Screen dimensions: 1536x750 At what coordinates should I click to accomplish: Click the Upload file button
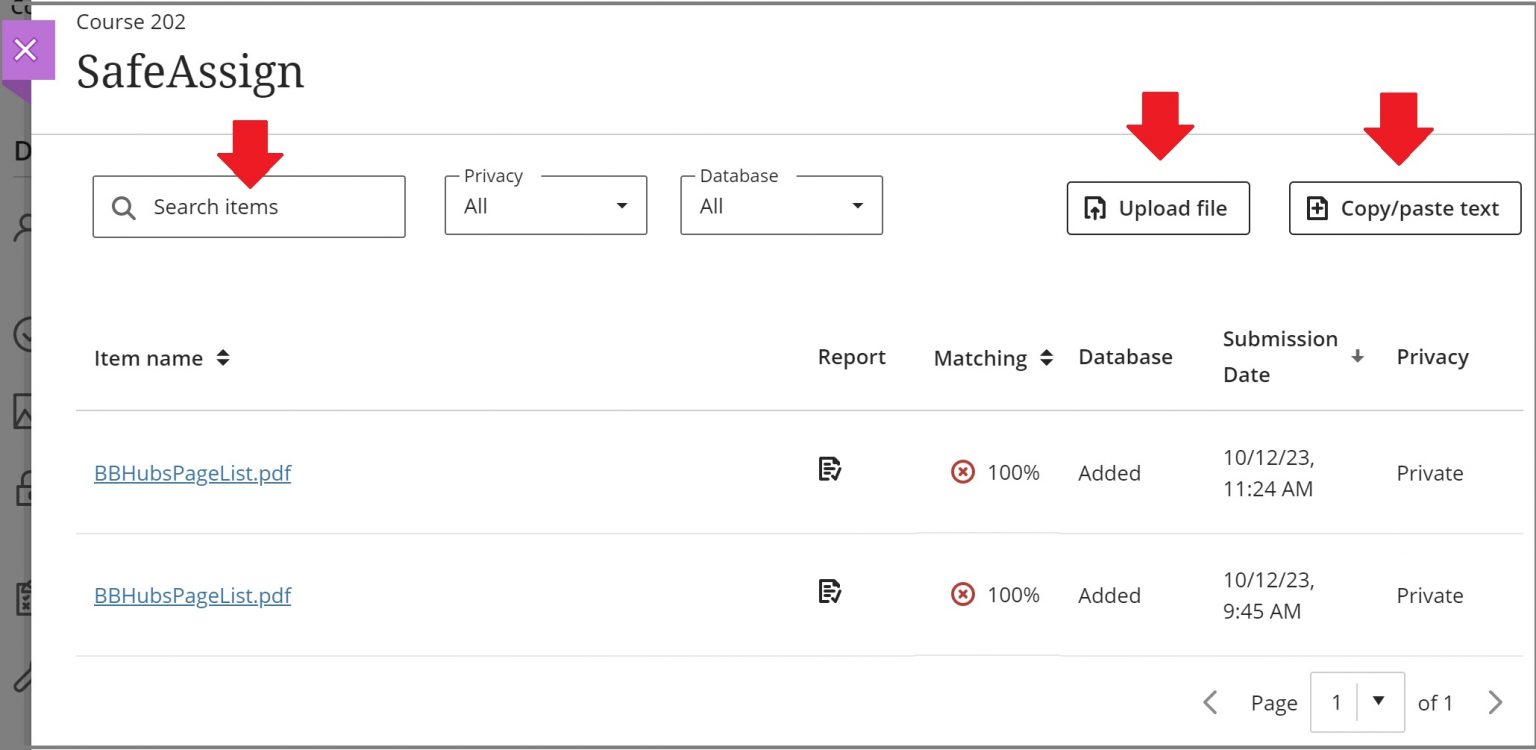point(1157,208)
